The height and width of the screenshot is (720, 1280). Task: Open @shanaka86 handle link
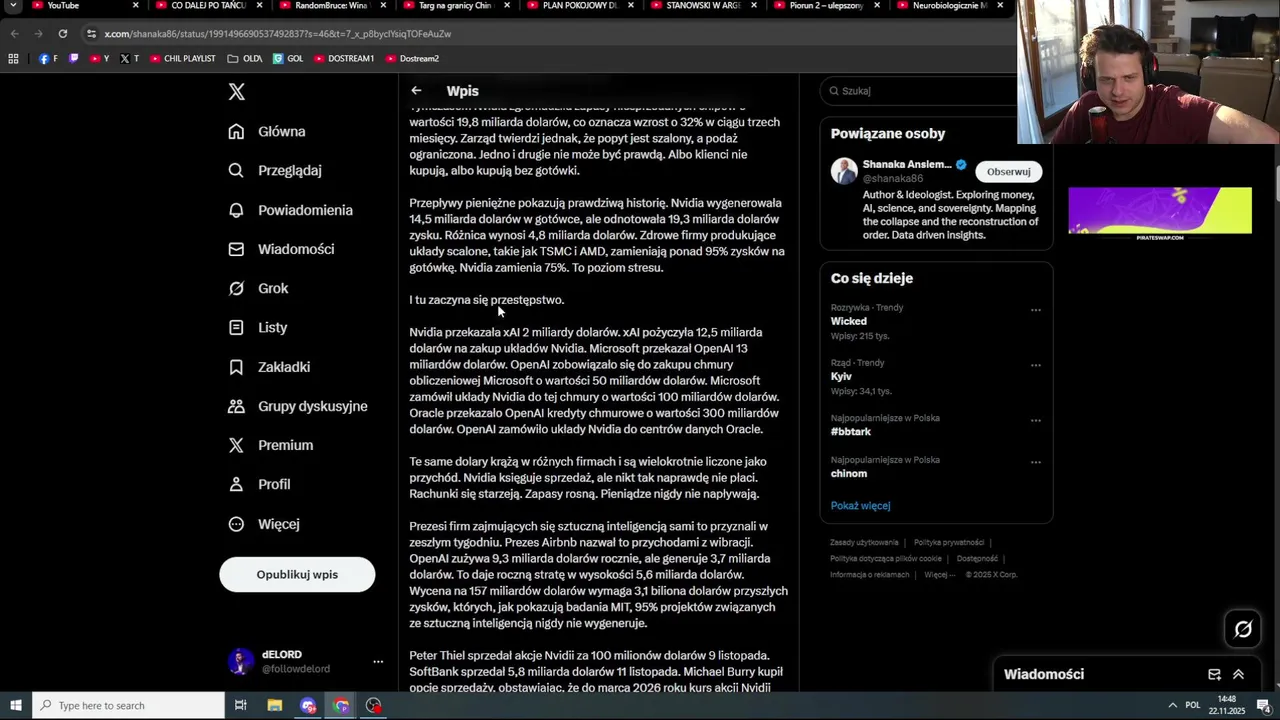[893, 179]
